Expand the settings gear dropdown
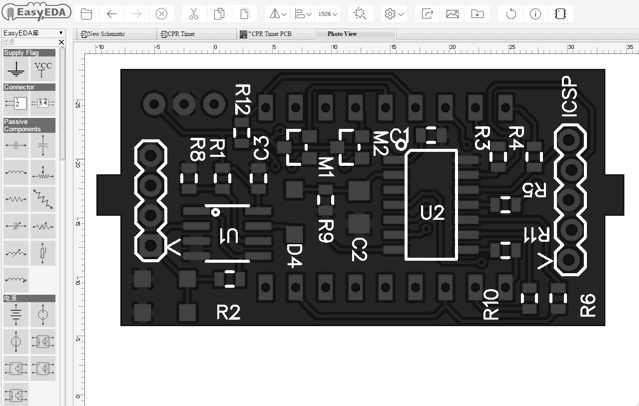 tap(393, 15)
